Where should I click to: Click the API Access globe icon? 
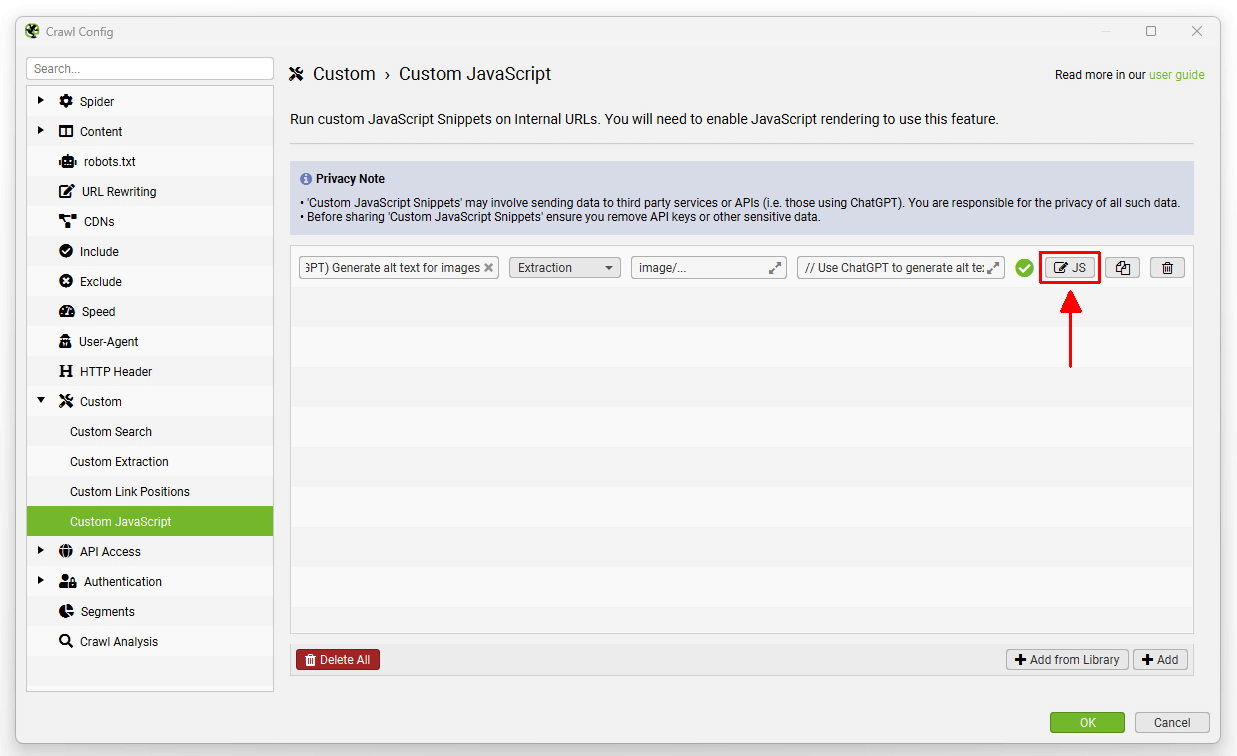[66, 551]
